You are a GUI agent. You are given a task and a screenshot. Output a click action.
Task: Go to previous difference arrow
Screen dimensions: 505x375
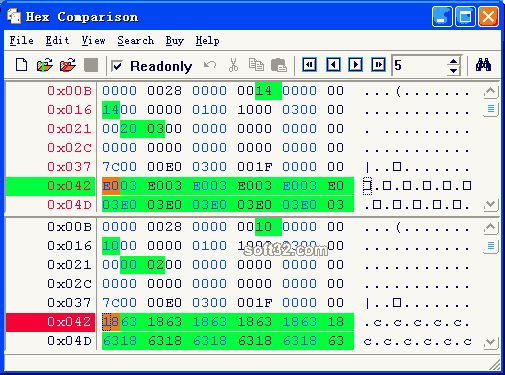point(333,64)
